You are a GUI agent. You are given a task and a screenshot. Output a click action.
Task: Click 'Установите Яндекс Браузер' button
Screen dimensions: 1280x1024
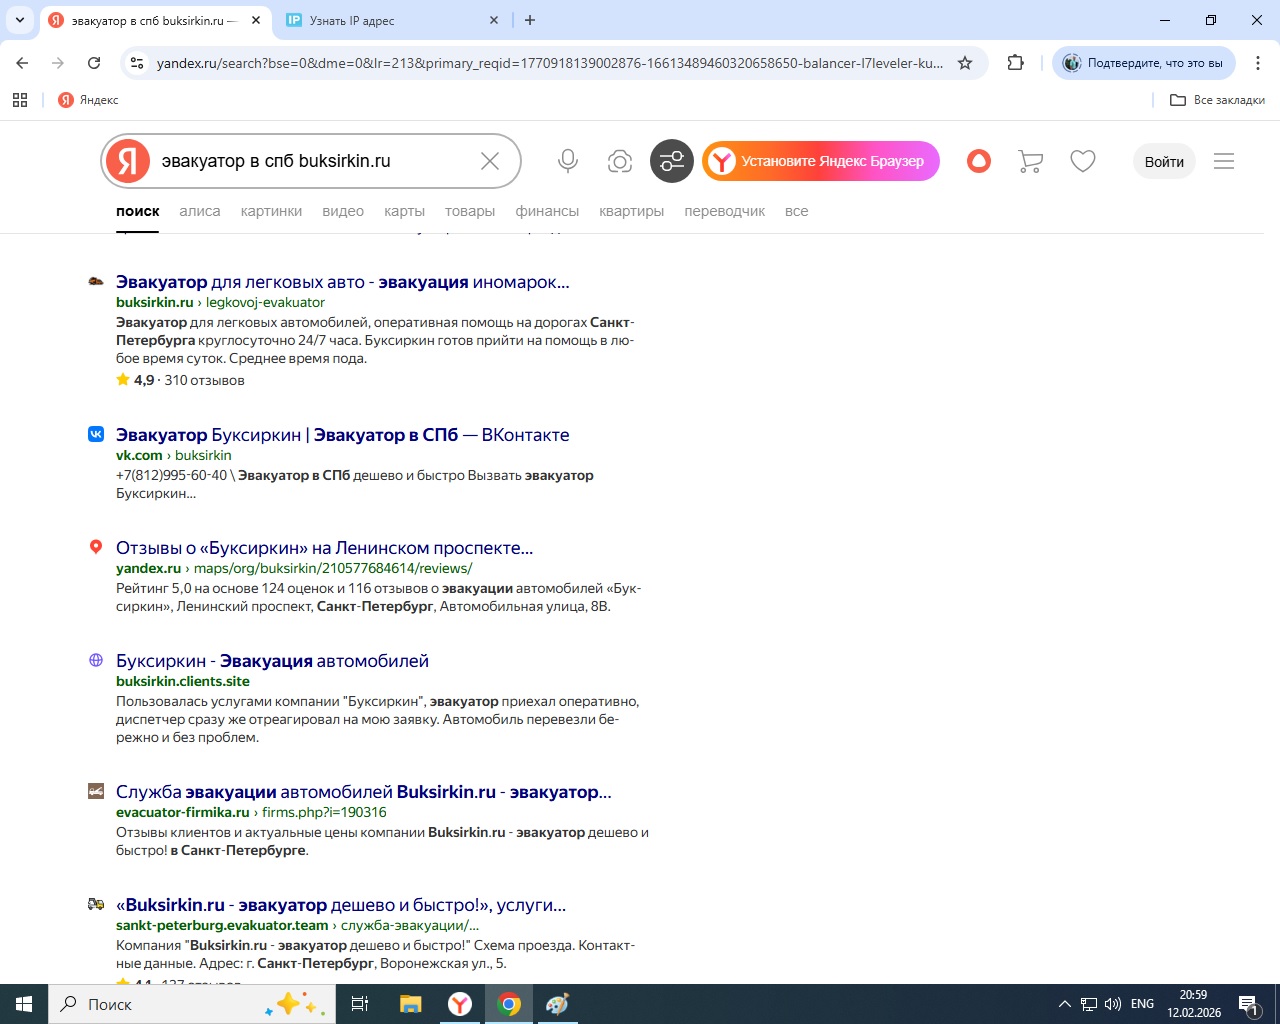[x=821, y=161]
